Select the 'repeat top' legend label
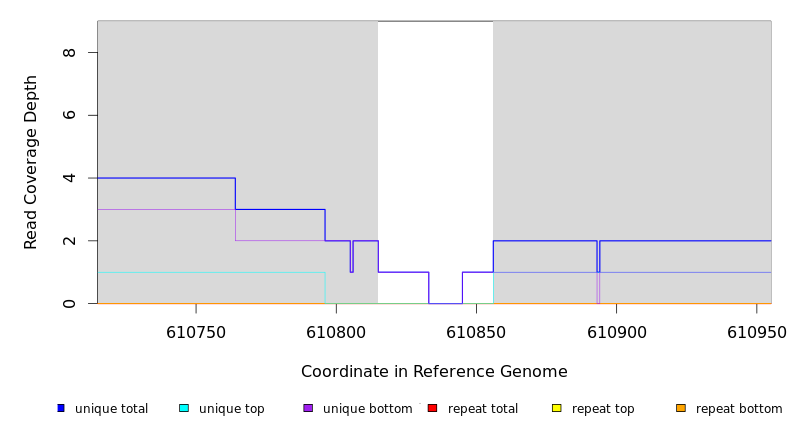This screenshot has width=792, height=432. (x=603, y=409)
